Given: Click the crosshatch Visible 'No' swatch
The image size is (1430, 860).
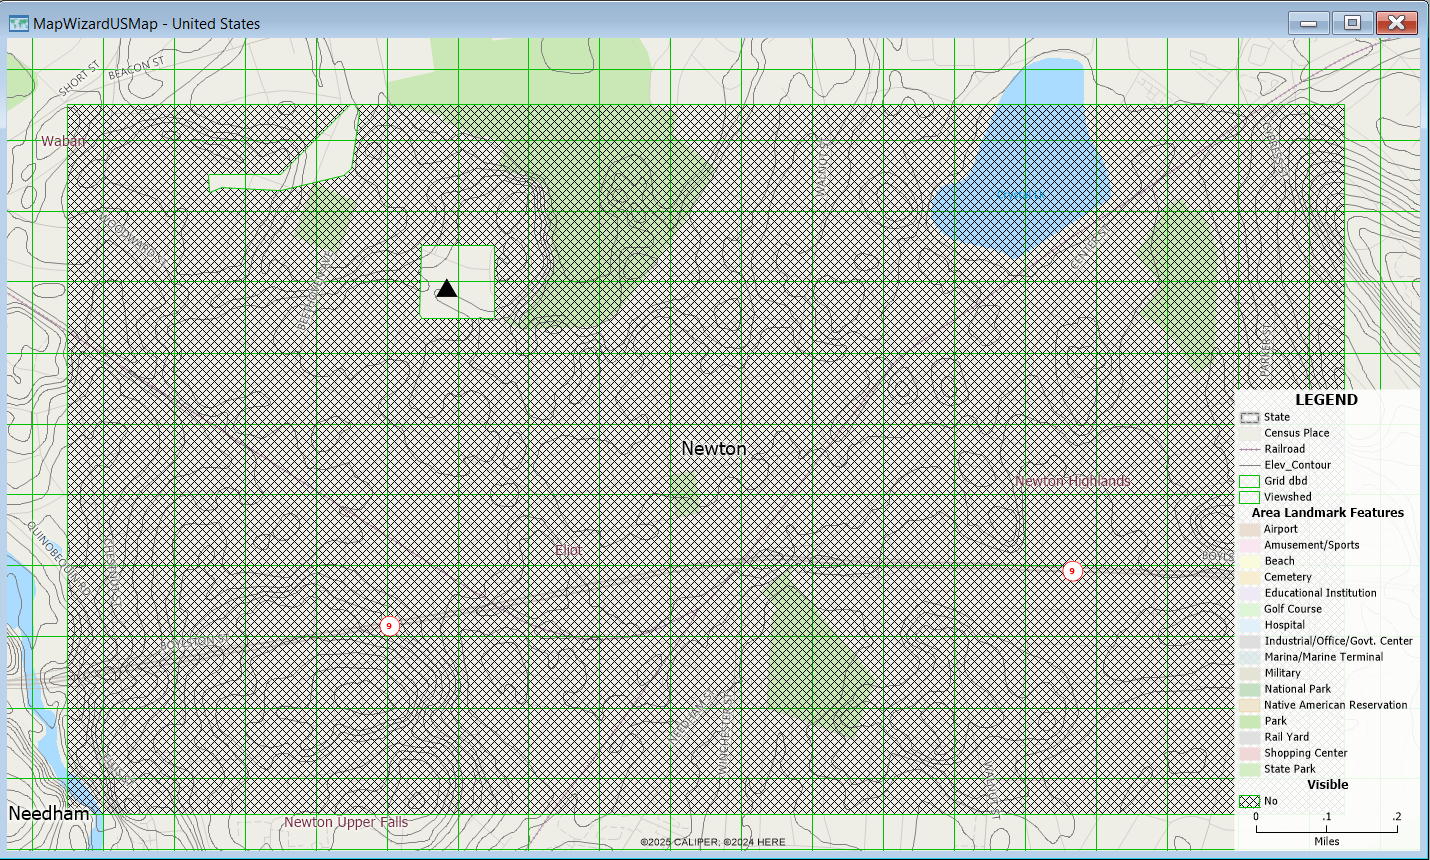Looking at the screenshot, I should (x=1249, y=801).
